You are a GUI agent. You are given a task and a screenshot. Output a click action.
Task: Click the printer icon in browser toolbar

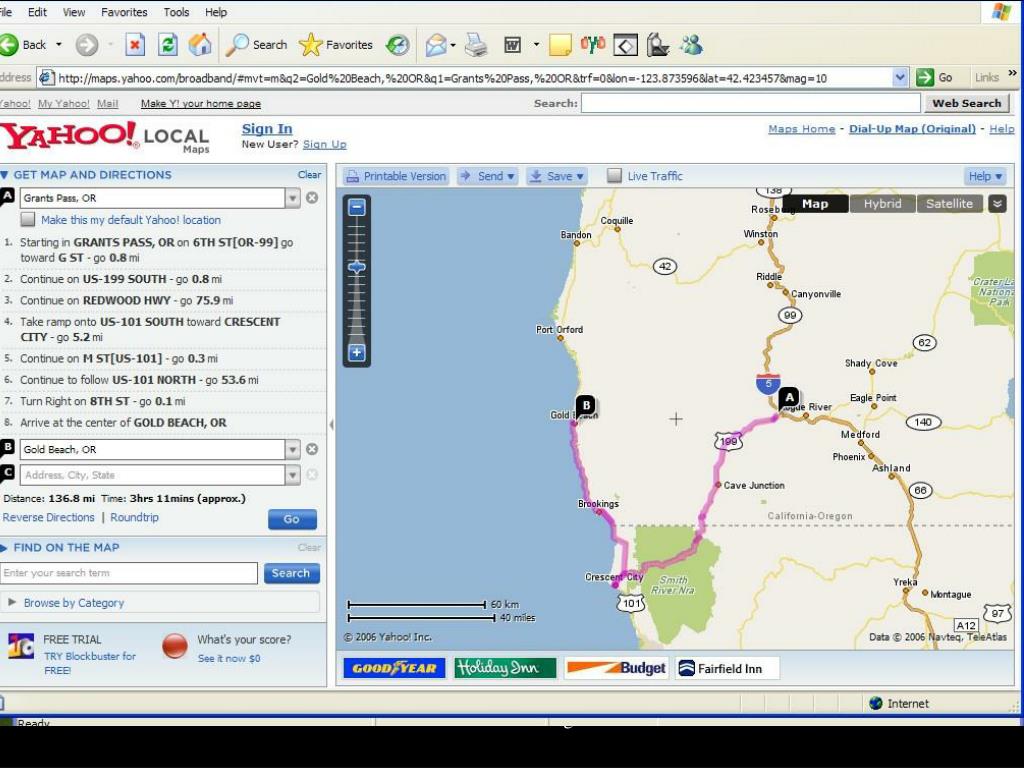pos(476,45)
